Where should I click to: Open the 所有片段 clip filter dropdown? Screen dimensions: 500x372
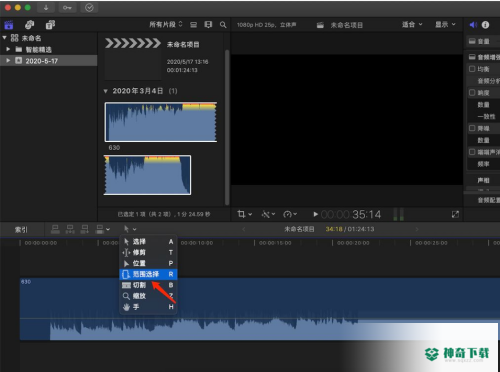point(166,24)
